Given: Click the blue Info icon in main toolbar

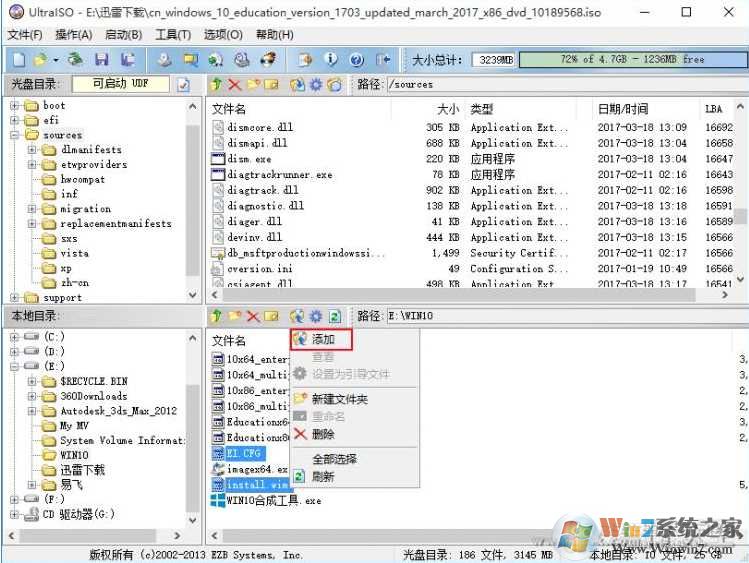Looking at the screenshot, I should click(331, 60).
